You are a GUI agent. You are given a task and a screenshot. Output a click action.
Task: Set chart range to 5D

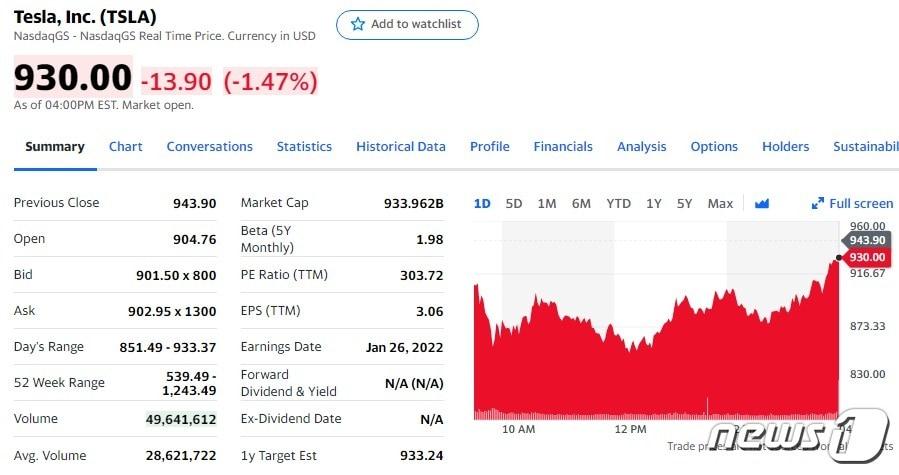pyautogui.click(x=514, y=204)
